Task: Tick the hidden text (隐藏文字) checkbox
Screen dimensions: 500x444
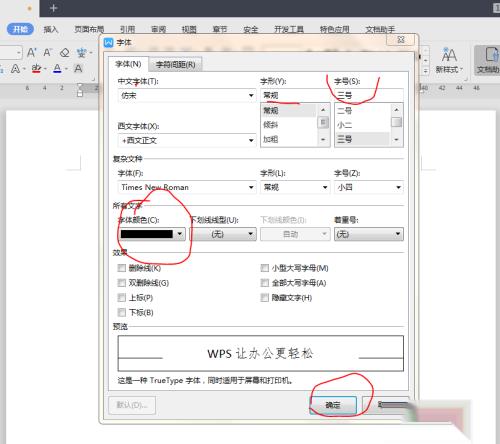Action: tap(264, 297)
